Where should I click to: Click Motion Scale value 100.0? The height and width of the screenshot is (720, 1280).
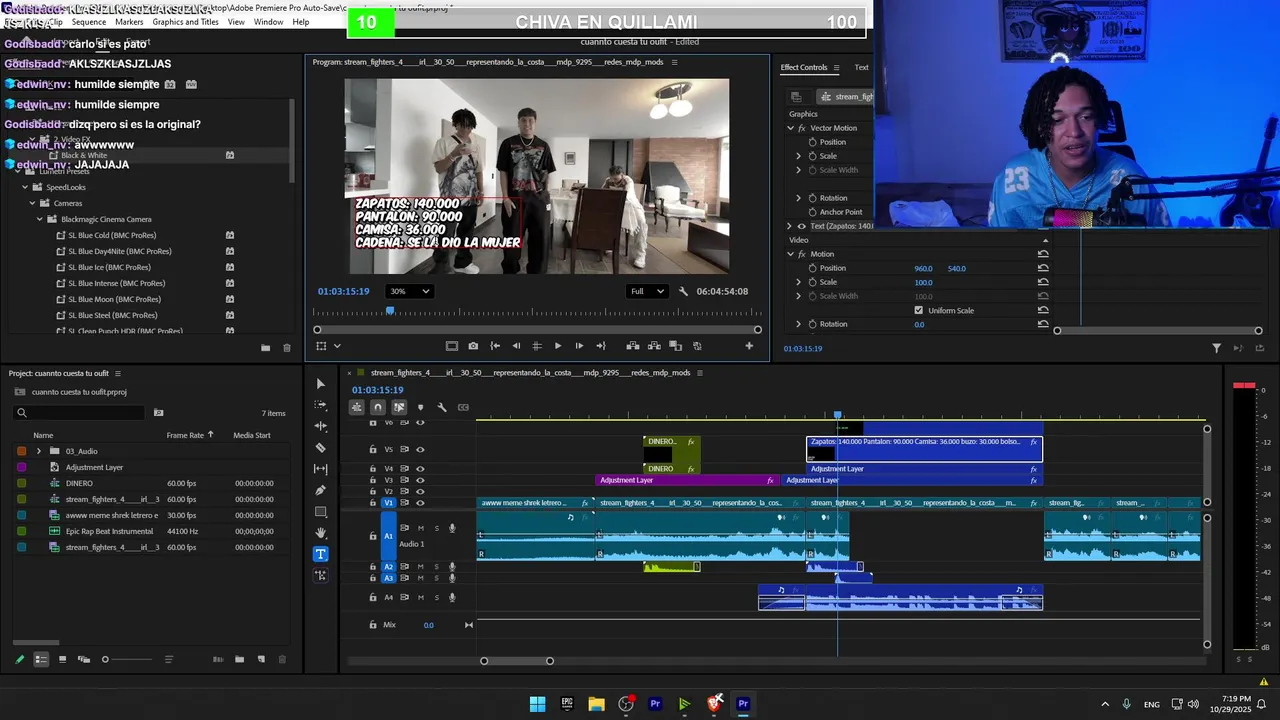click(923, 282)
